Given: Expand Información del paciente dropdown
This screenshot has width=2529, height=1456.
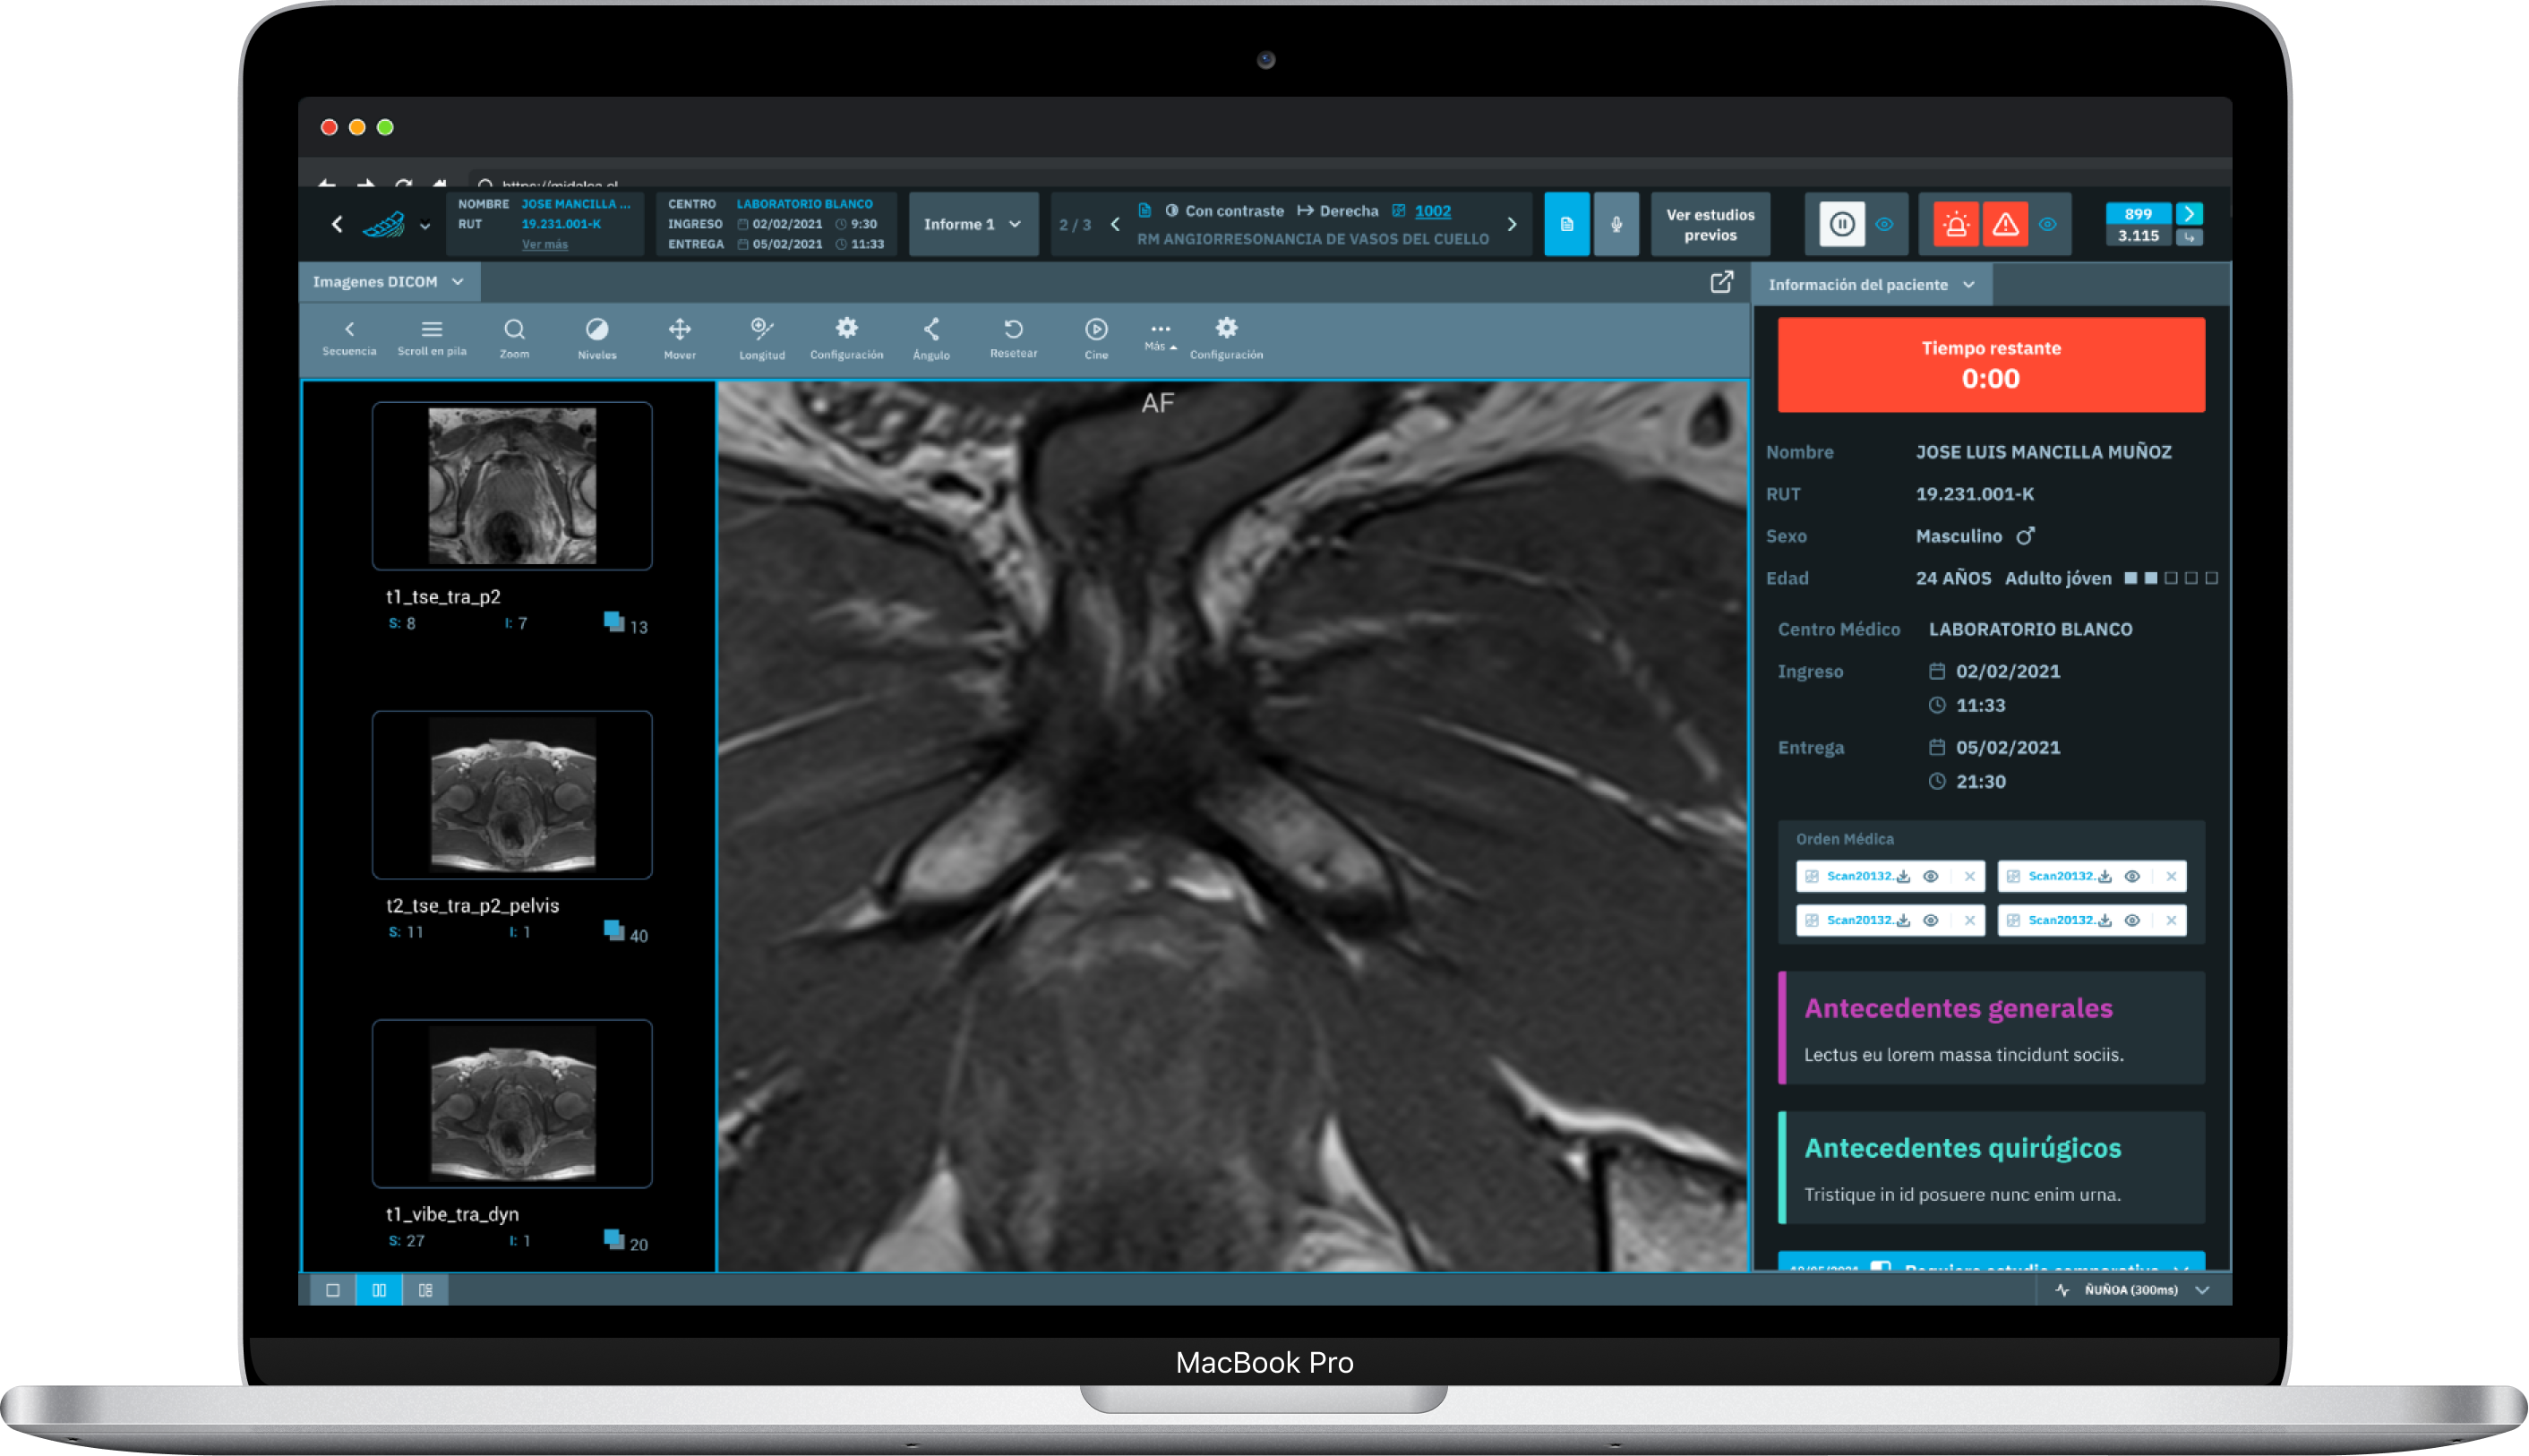Looking at the screenshot, I should [x=1871, y=285].
